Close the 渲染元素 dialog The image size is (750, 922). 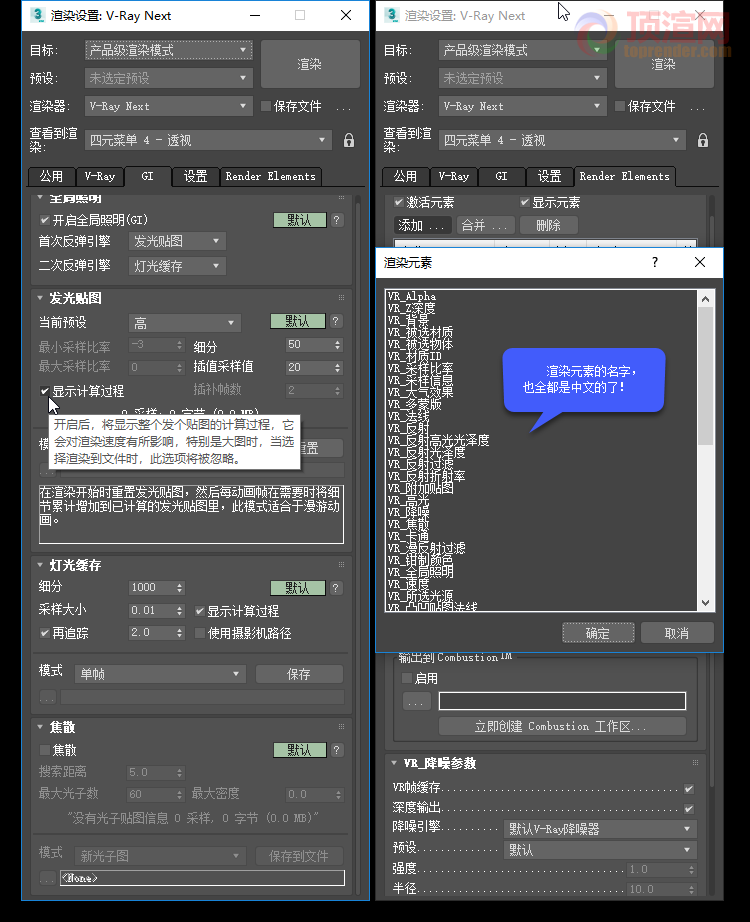[x=699, y=262]
